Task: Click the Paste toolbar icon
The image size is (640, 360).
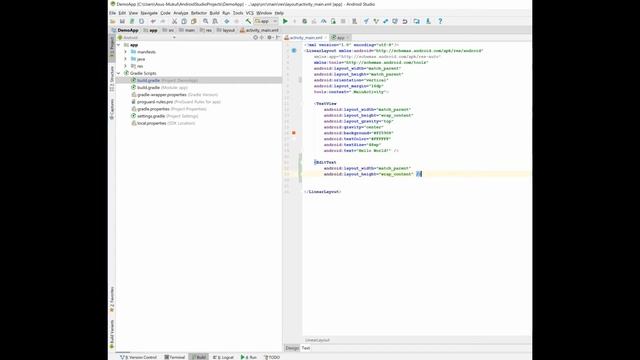Action: 194,21
